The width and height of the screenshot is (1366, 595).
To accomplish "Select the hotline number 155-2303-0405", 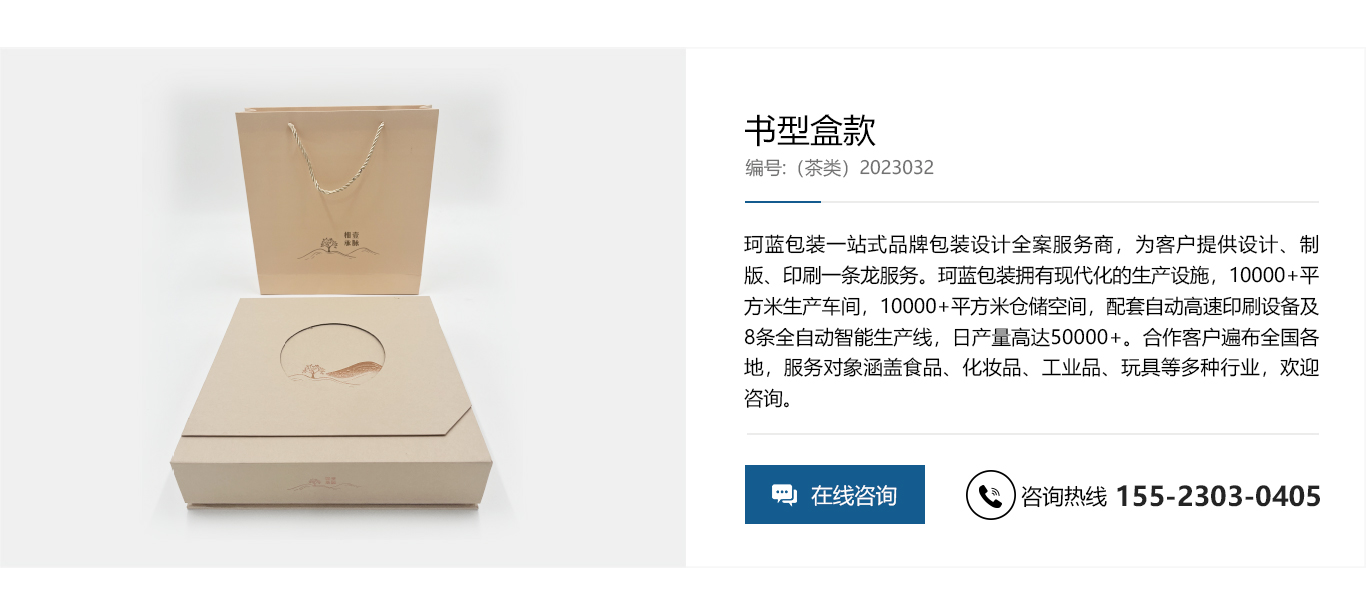I will (x=1218, y=496).
